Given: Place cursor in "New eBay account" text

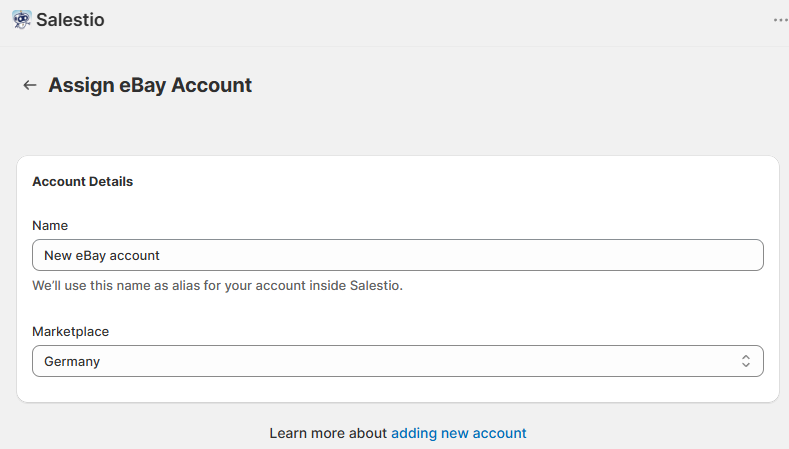Looking at the screenshot, I should coord(102,255).
